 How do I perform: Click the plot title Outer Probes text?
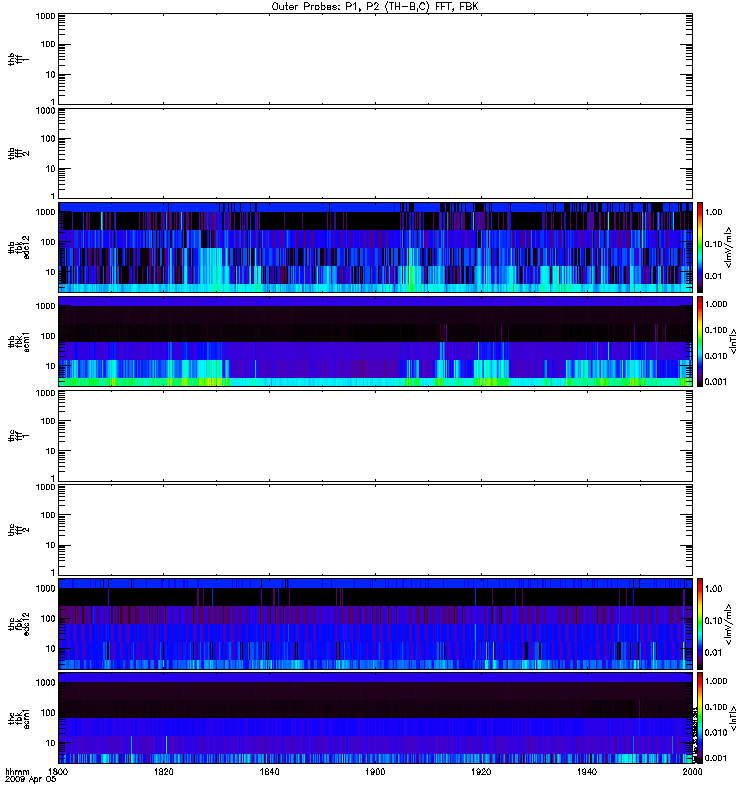tap(374, 7)
